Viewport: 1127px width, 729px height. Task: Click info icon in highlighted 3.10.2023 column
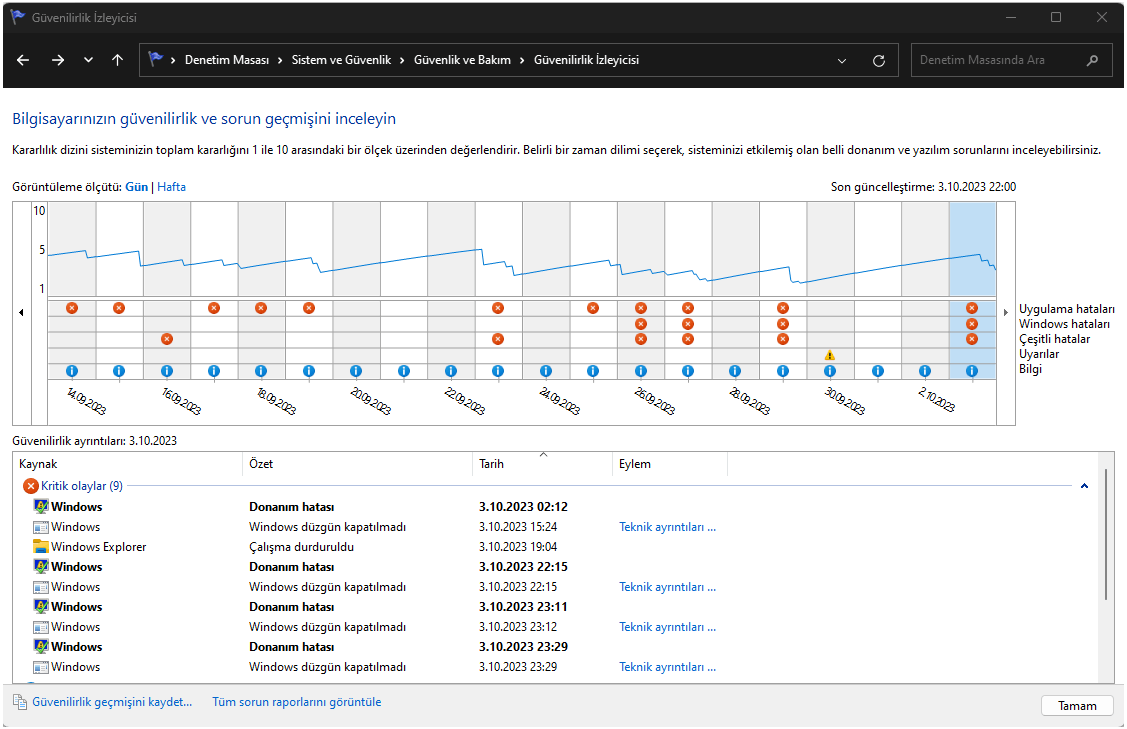(x=972, y=371)
